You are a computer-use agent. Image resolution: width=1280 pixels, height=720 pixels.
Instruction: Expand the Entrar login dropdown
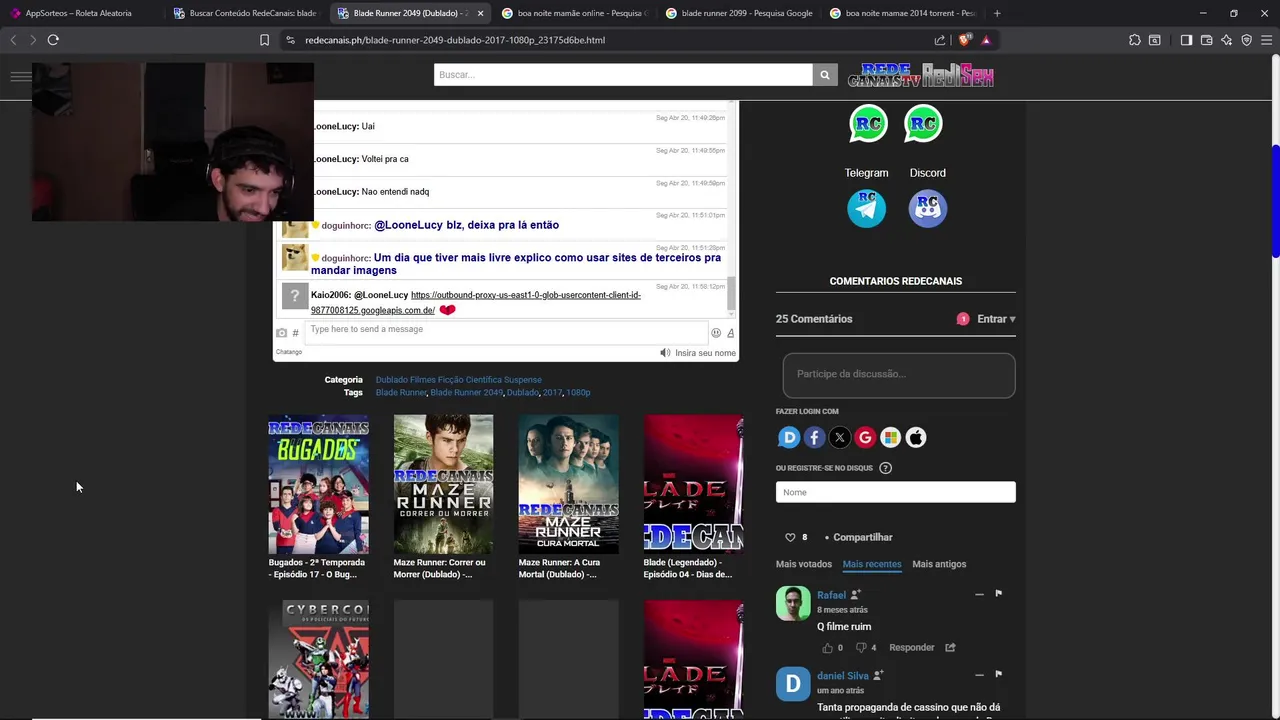point(996,319)
